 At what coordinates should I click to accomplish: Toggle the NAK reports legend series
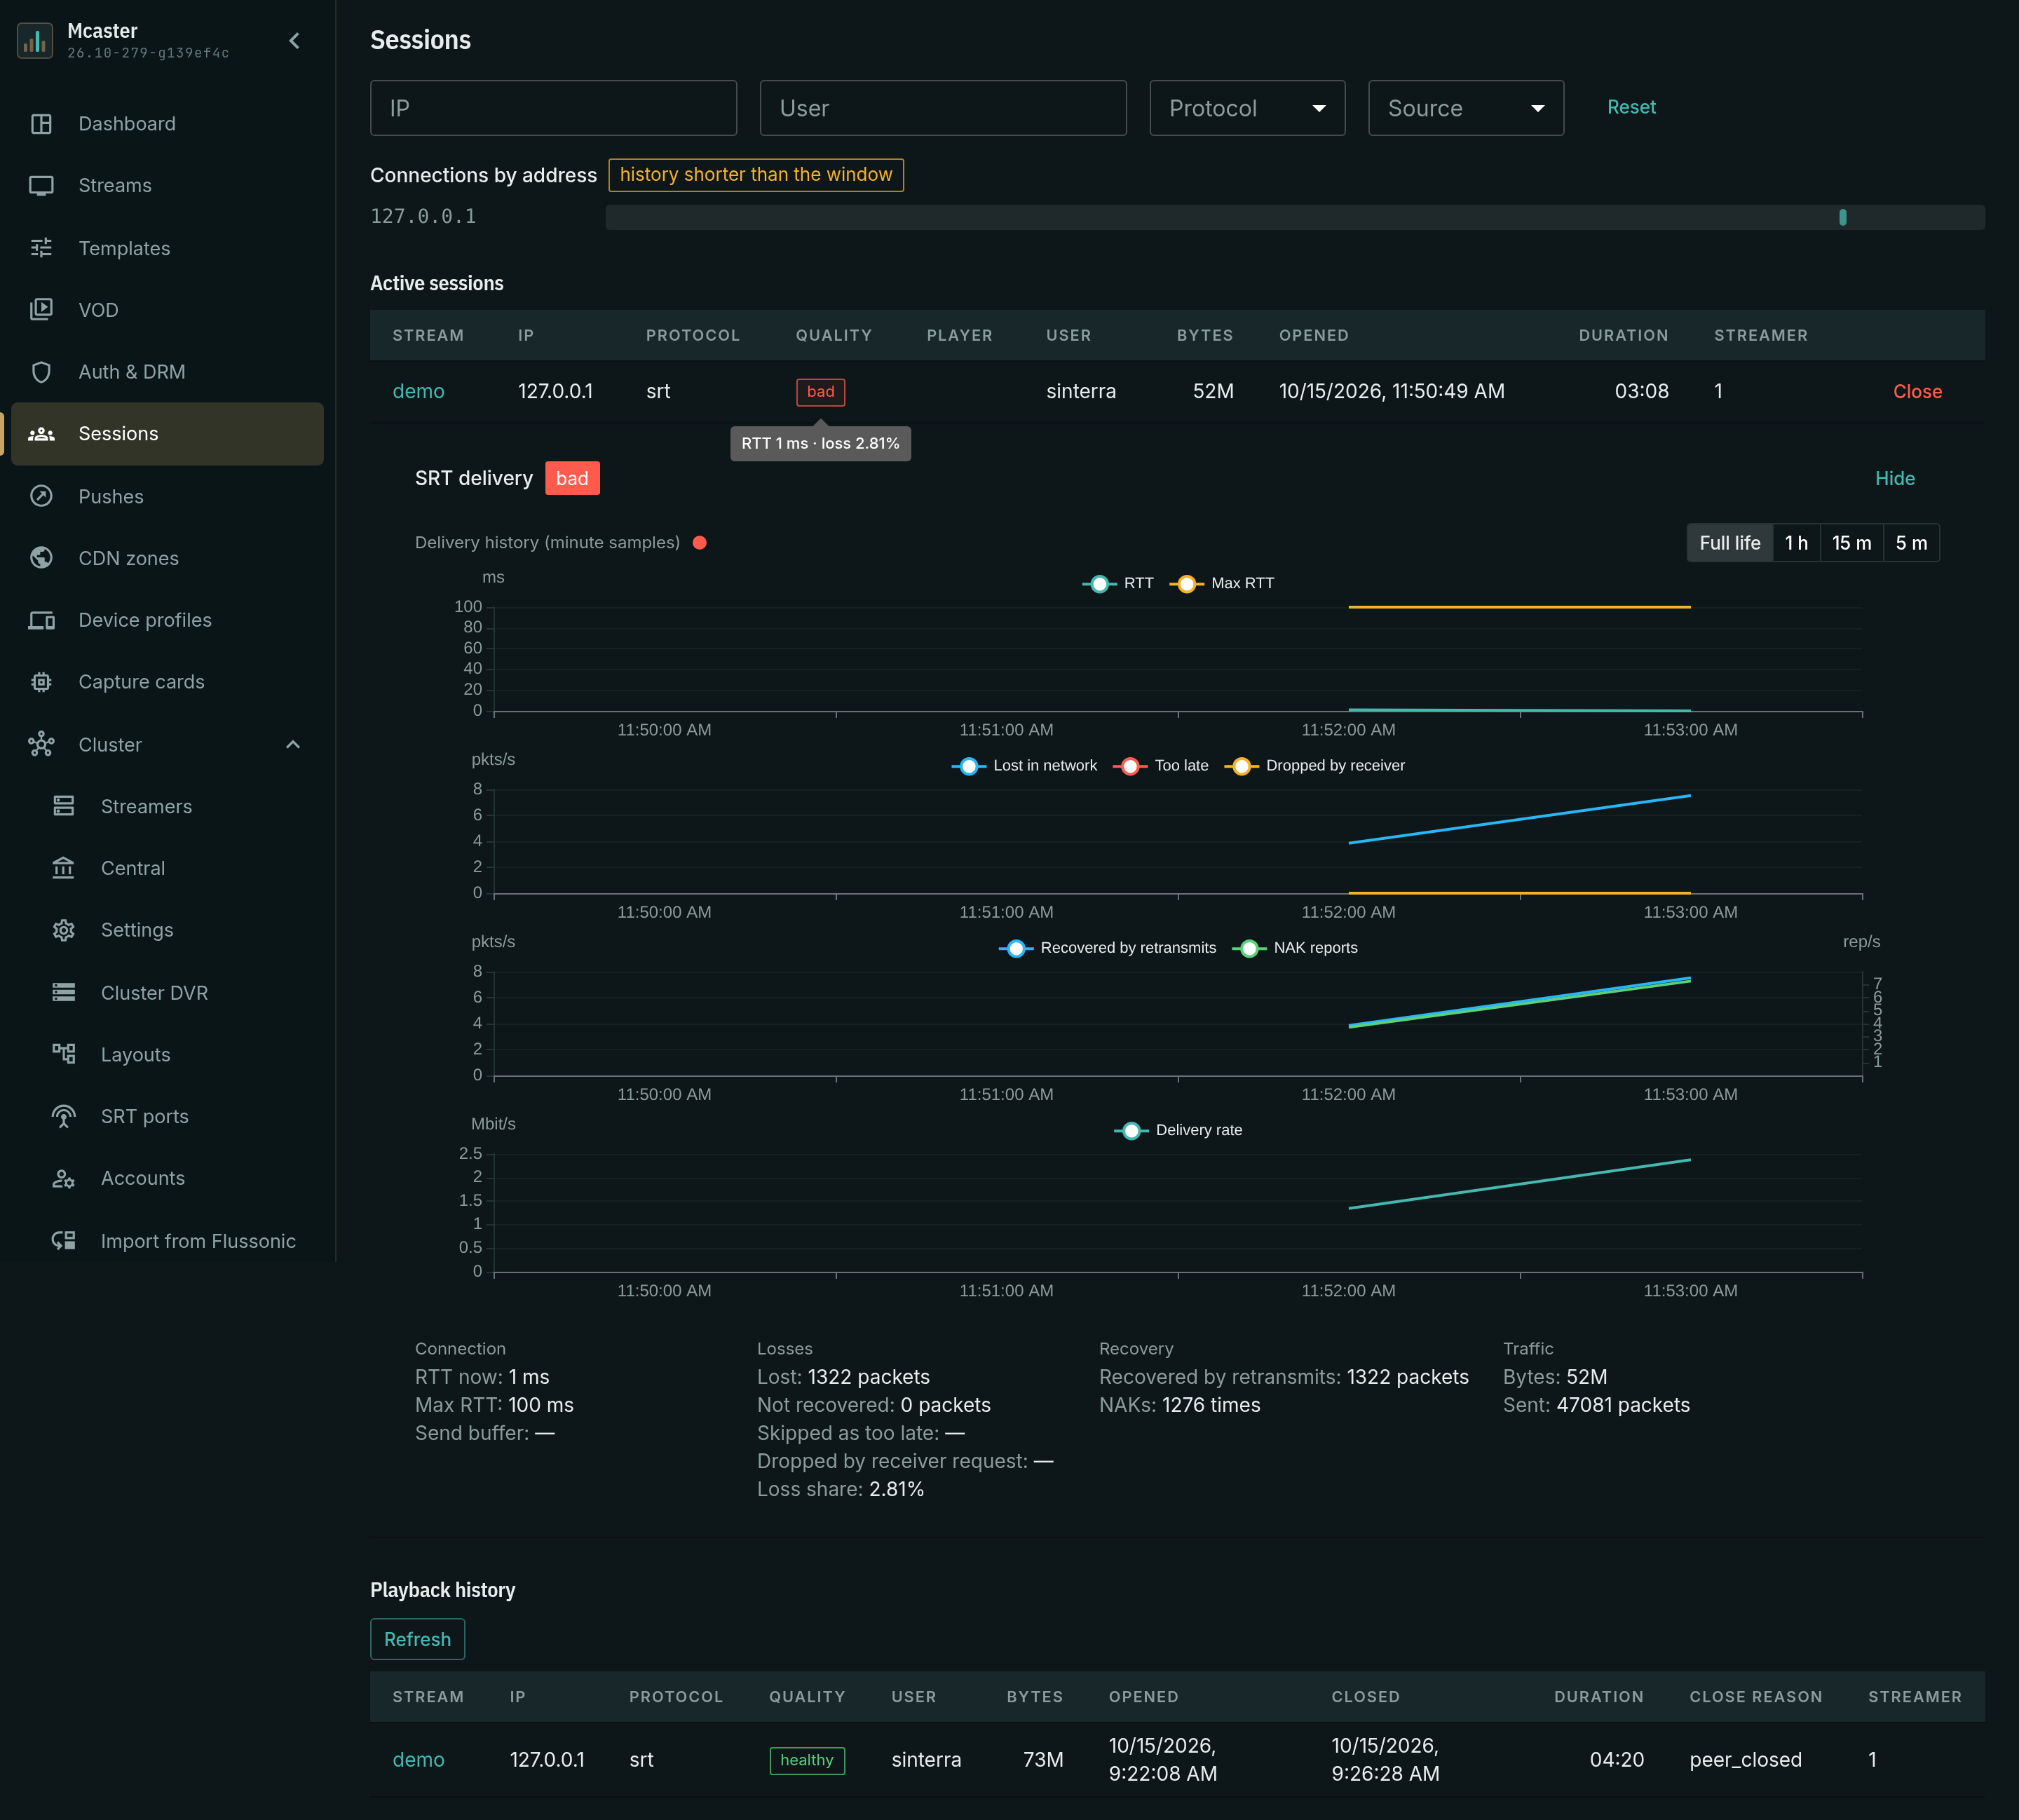(x=1295, y=947)
